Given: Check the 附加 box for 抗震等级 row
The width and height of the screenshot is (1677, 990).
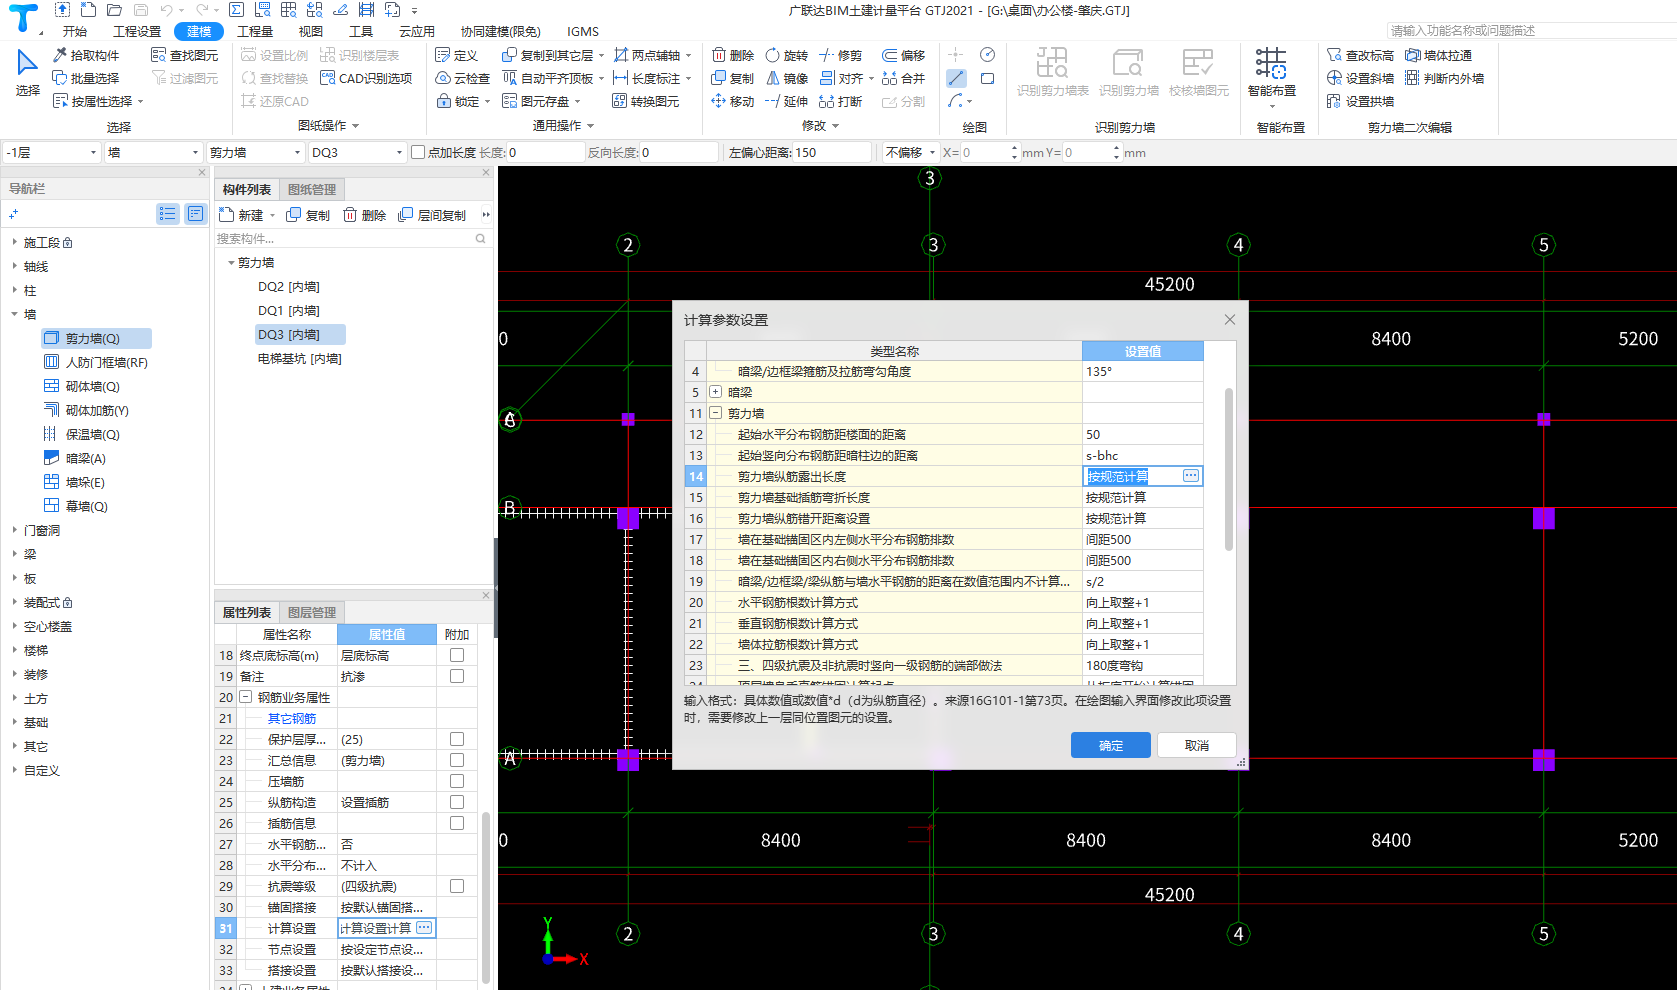Looking at the screenshot, I should pyautogui.click(x=457, y=886).
